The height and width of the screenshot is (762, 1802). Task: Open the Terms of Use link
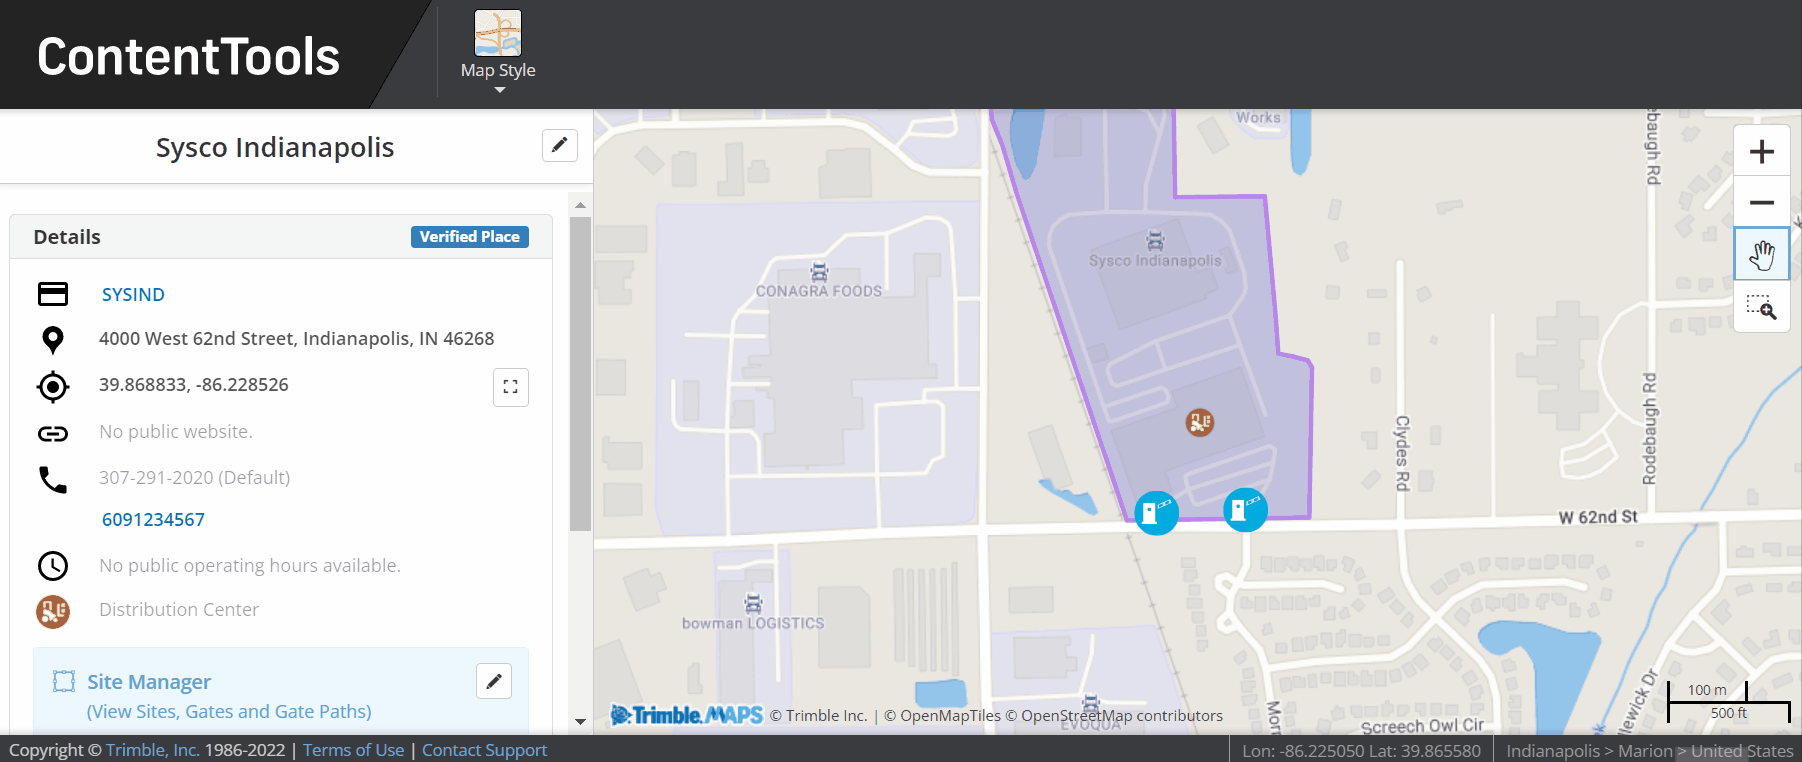tap(354, 750)
